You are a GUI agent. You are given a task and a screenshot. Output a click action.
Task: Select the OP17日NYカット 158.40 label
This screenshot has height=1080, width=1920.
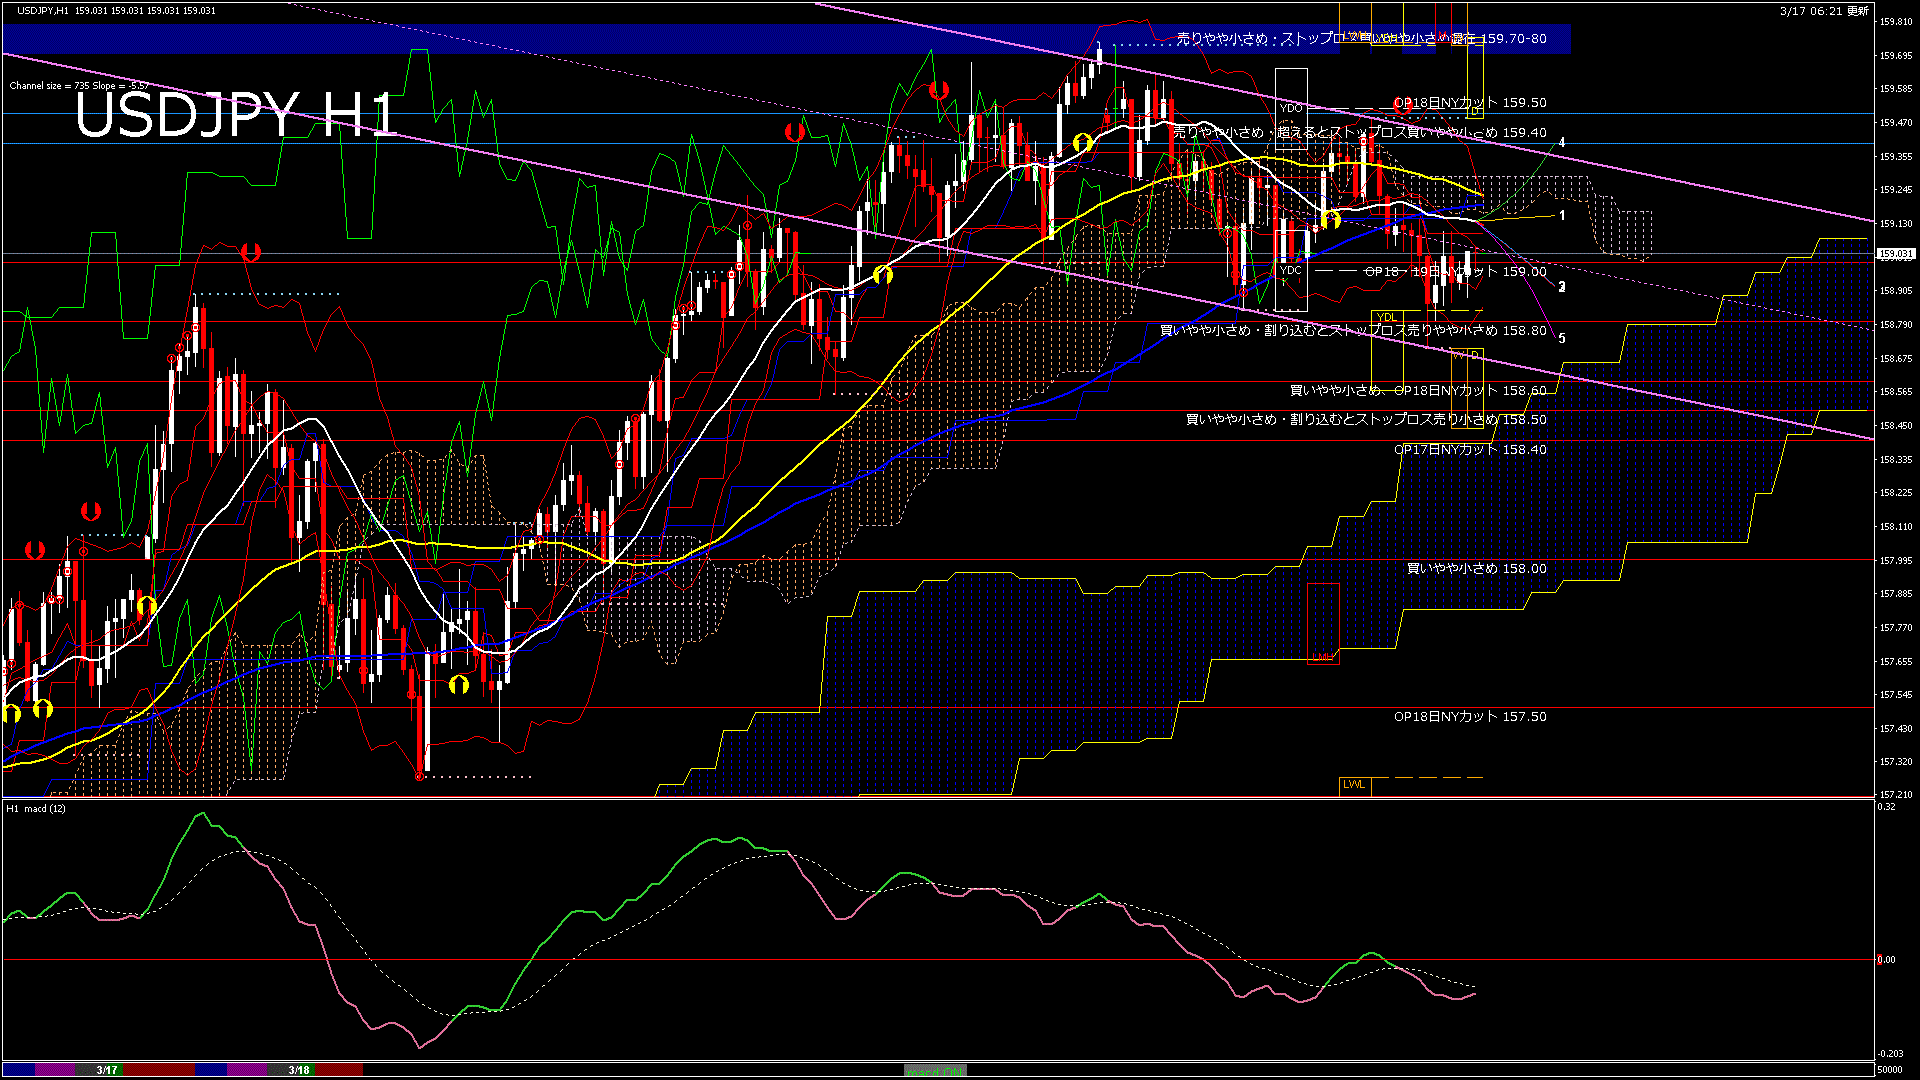(x=1470, y=450)
